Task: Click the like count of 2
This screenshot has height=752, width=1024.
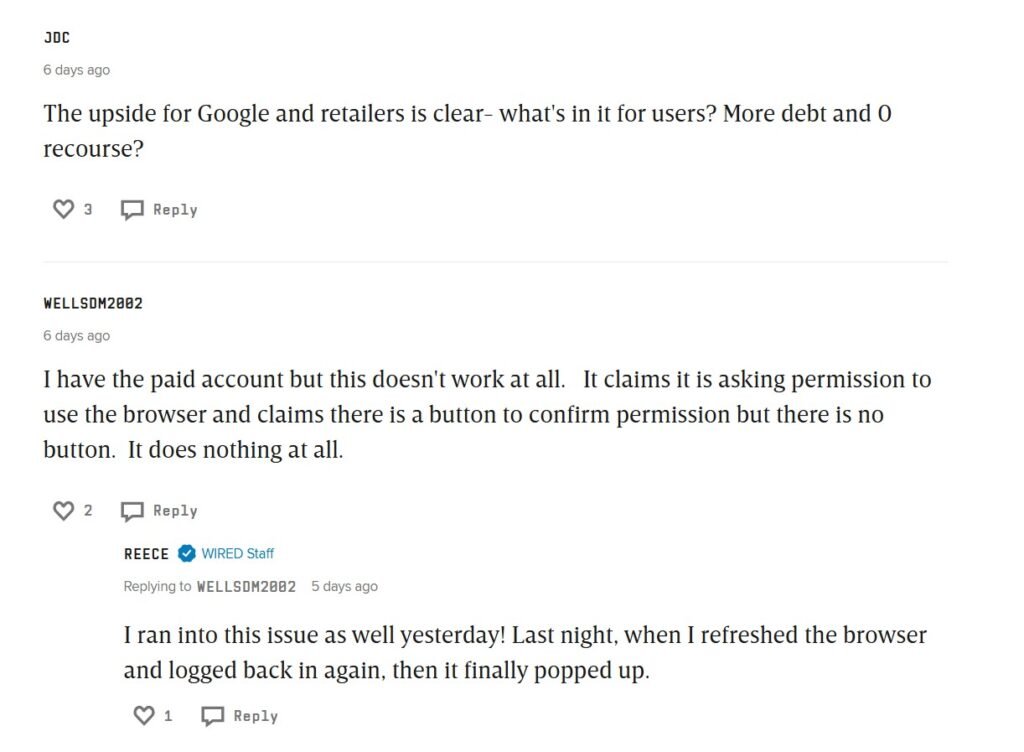Action: click(88, 511)
